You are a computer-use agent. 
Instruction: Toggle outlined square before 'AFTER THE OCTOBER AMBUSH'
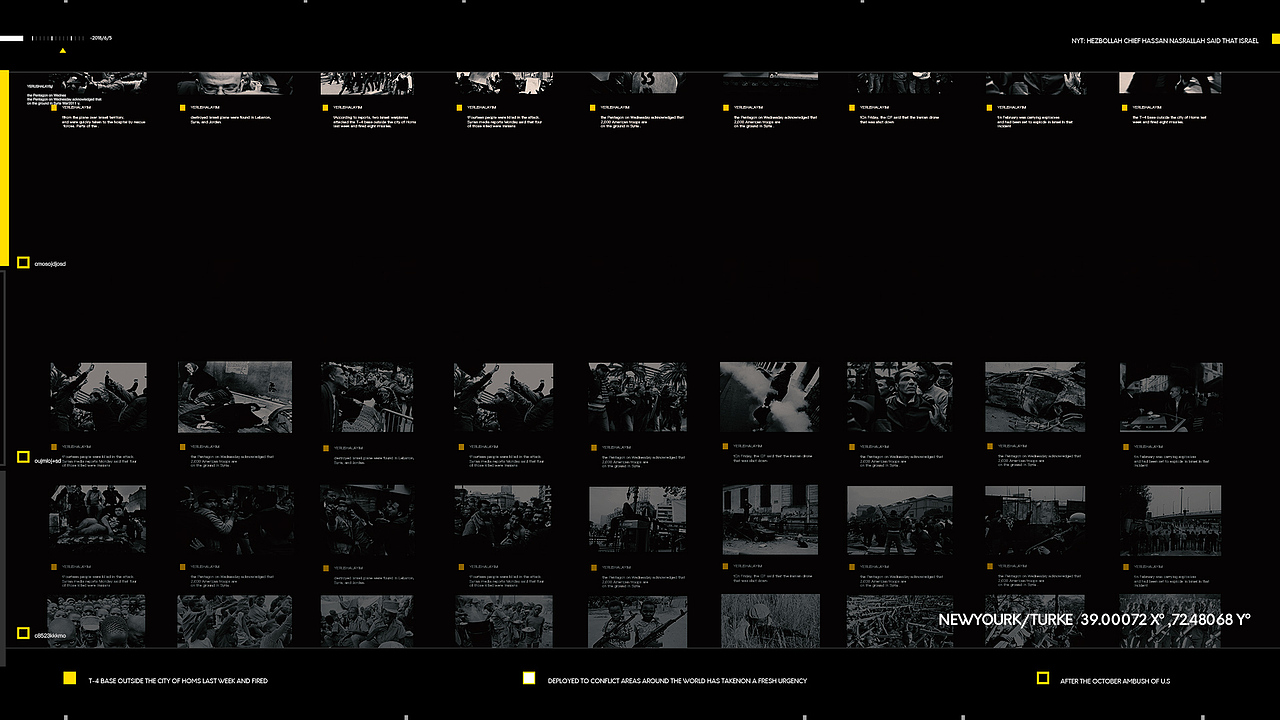click(1043, 678)
